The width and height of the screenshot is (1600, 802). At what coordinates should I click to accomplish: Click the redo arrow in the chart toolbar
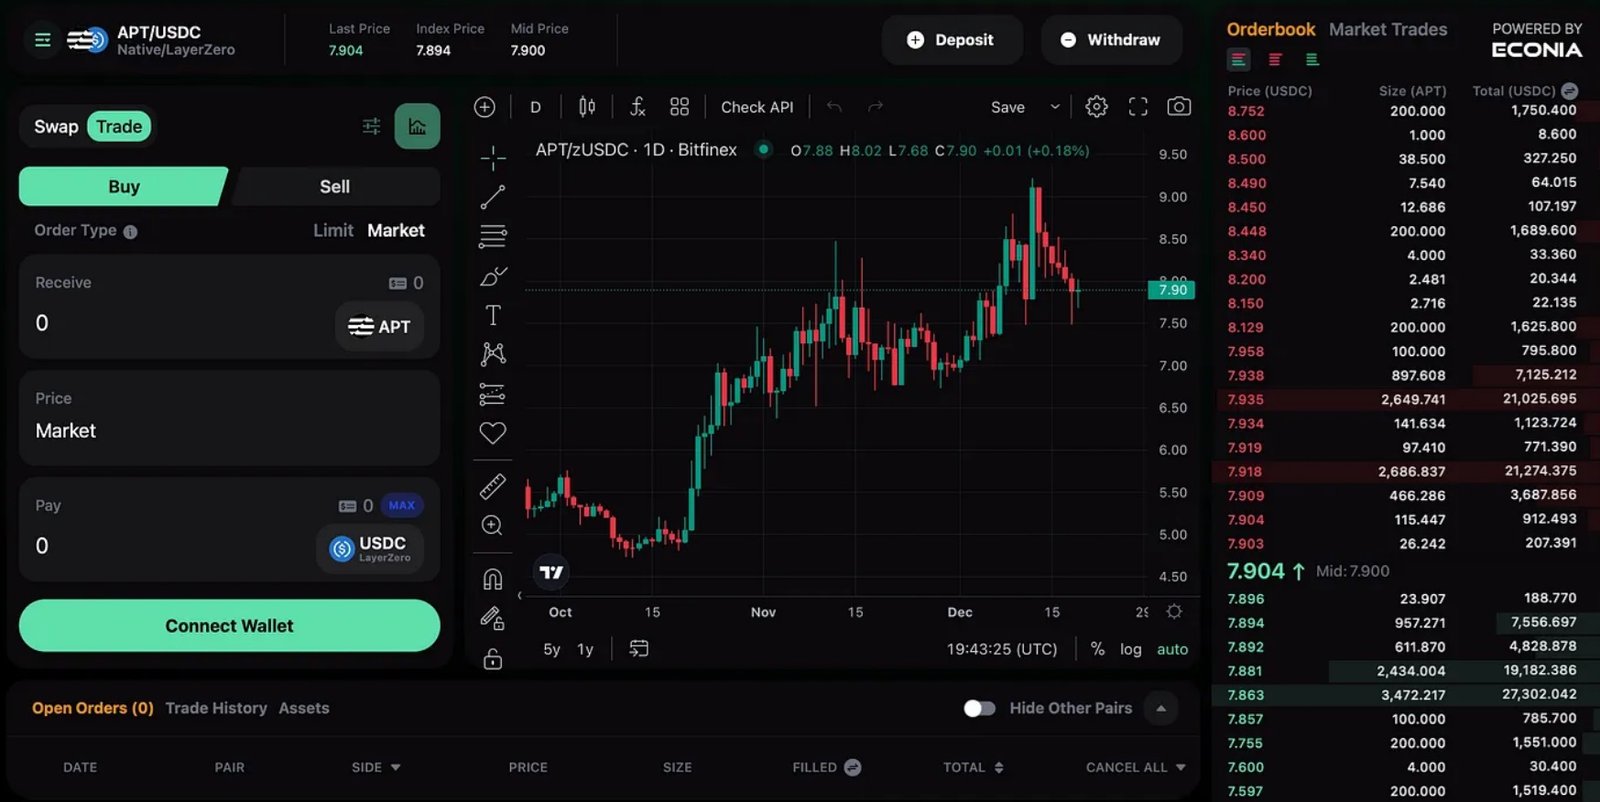point(875,107)
